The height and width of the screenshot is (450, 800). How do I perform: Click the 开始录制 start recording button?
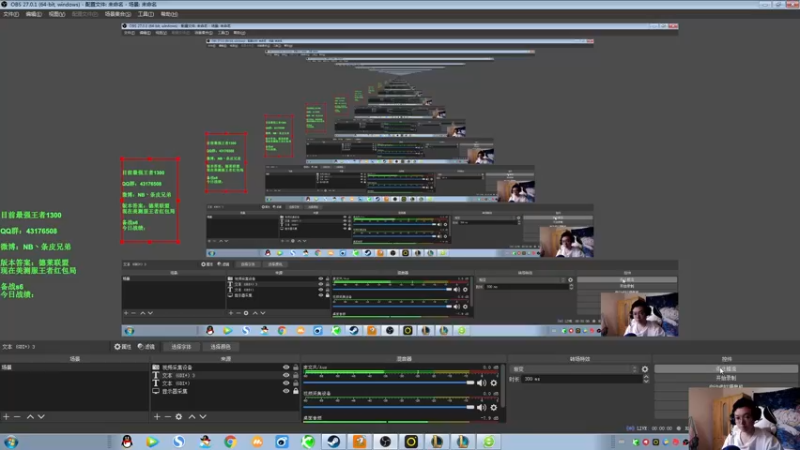tap(726, 378)
